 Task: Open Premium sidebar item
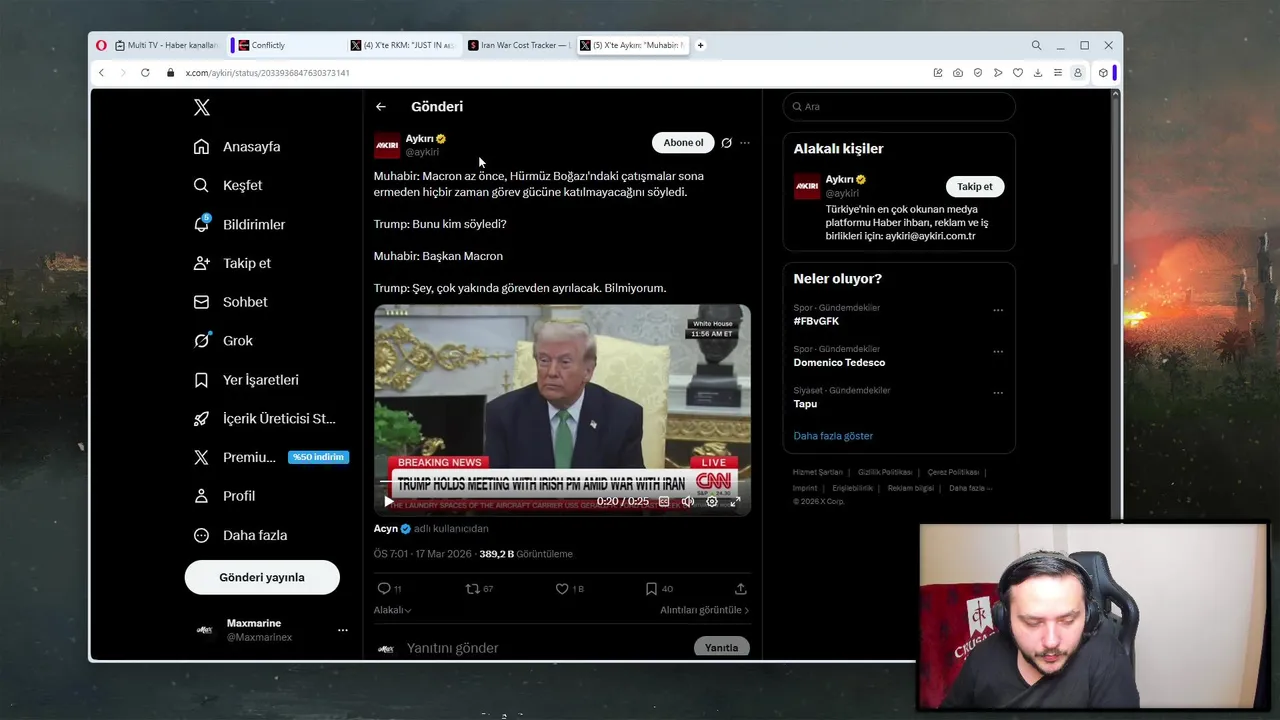coord(235,457)
